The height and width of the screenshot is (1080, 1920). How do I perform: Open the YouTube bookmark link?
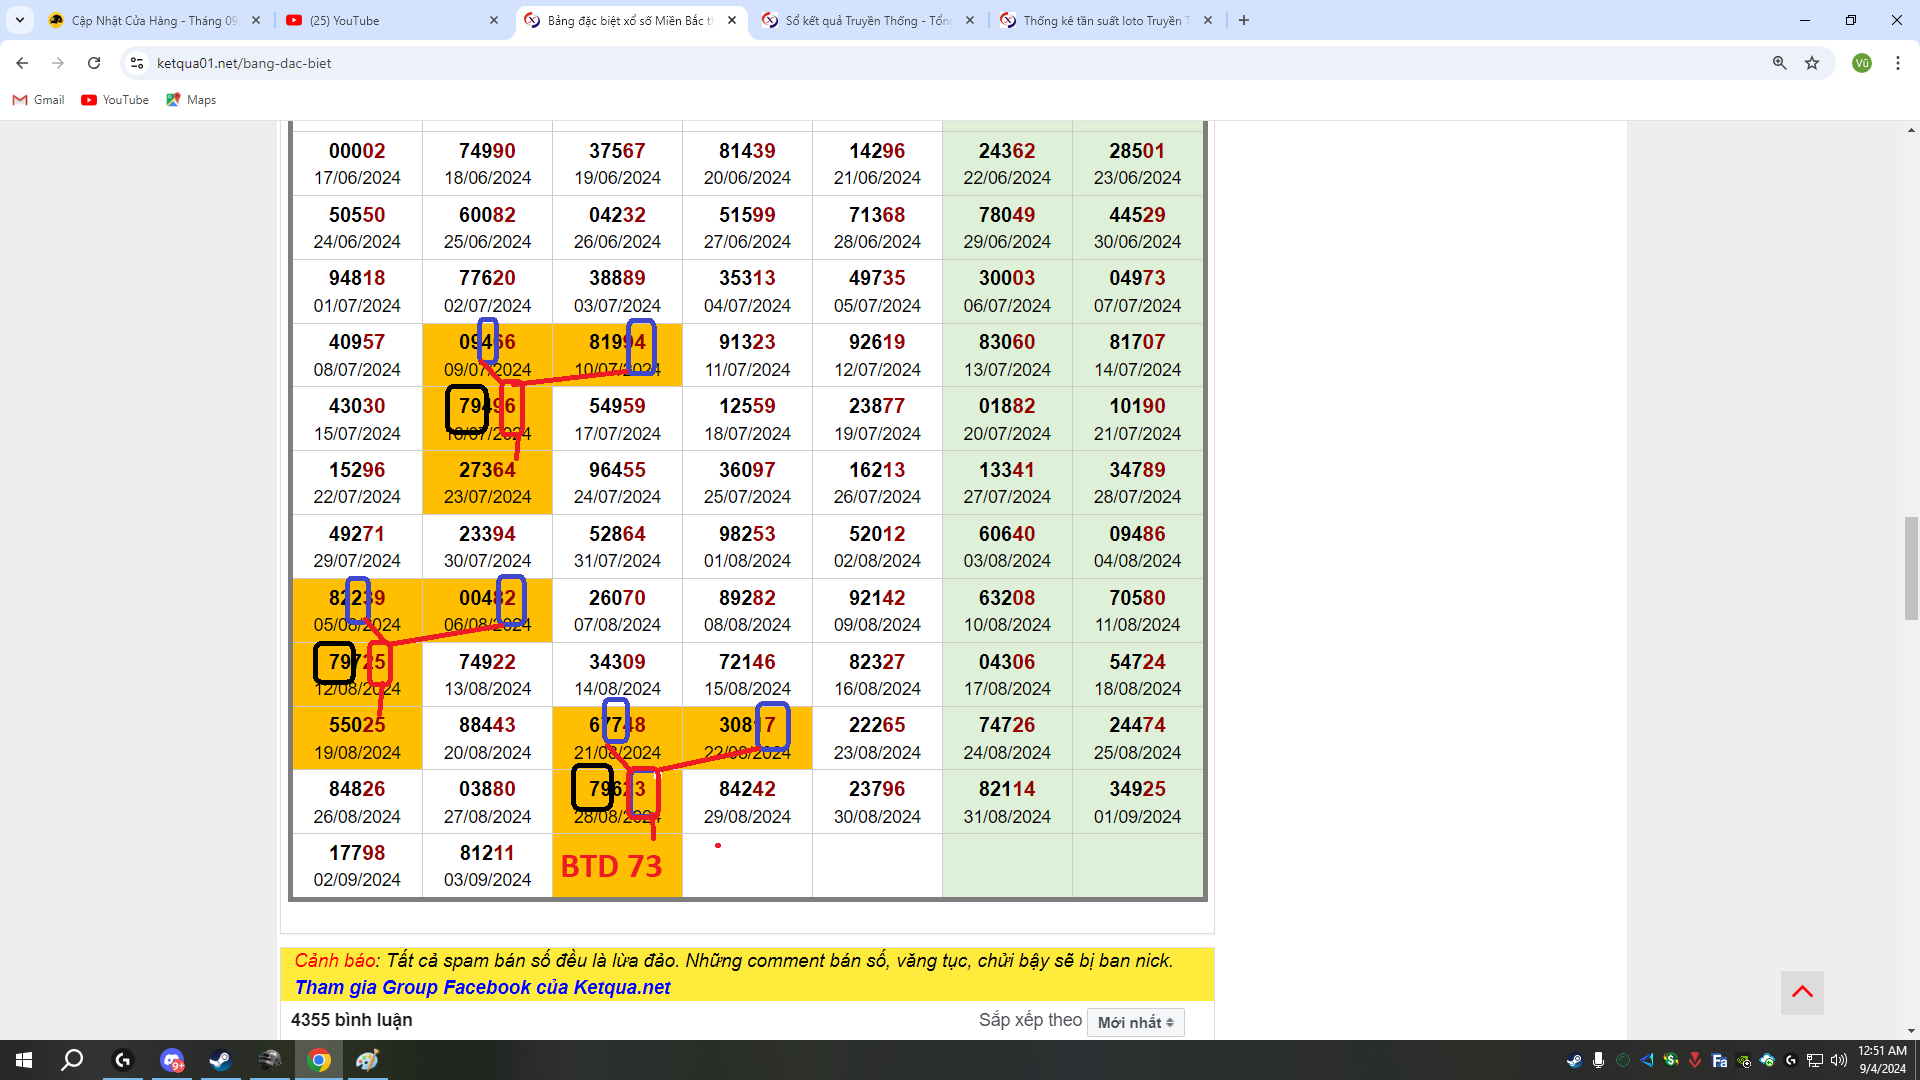(115, 100)
